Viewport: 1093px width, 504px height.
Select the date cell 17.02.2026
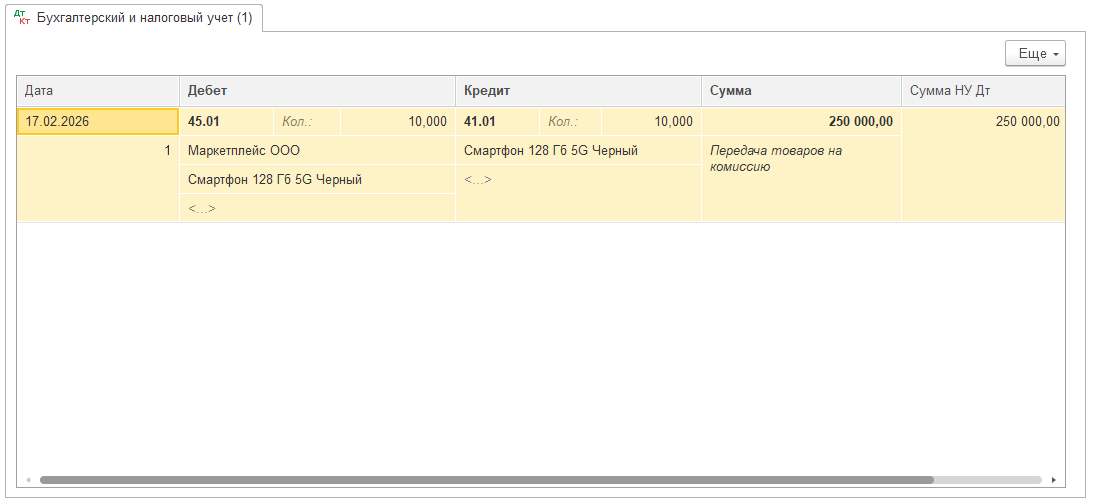point(98,121)
